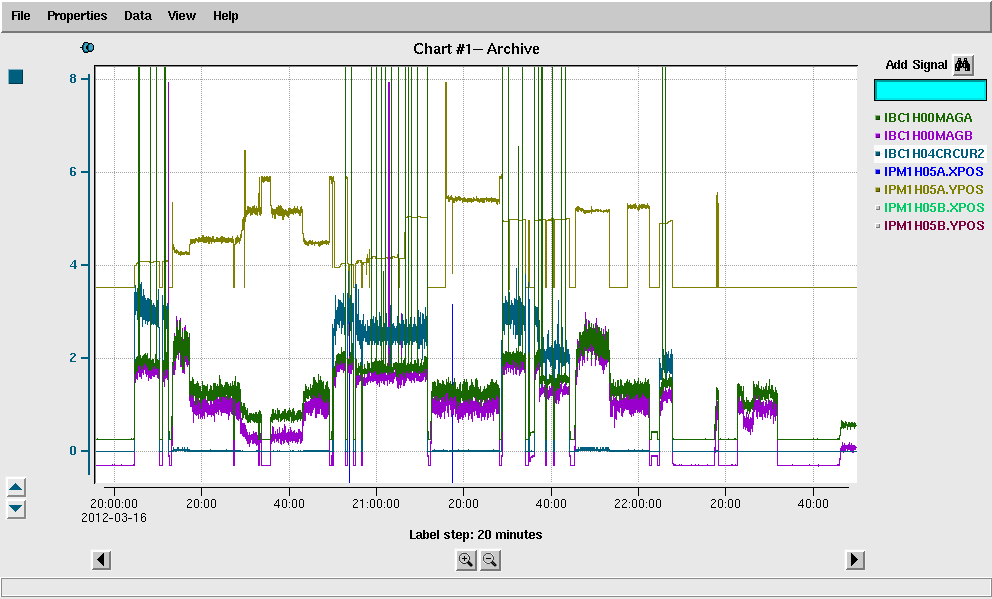Click the right time arrow button
Viewport: 992px width, 599px height.
pos(855,560)
